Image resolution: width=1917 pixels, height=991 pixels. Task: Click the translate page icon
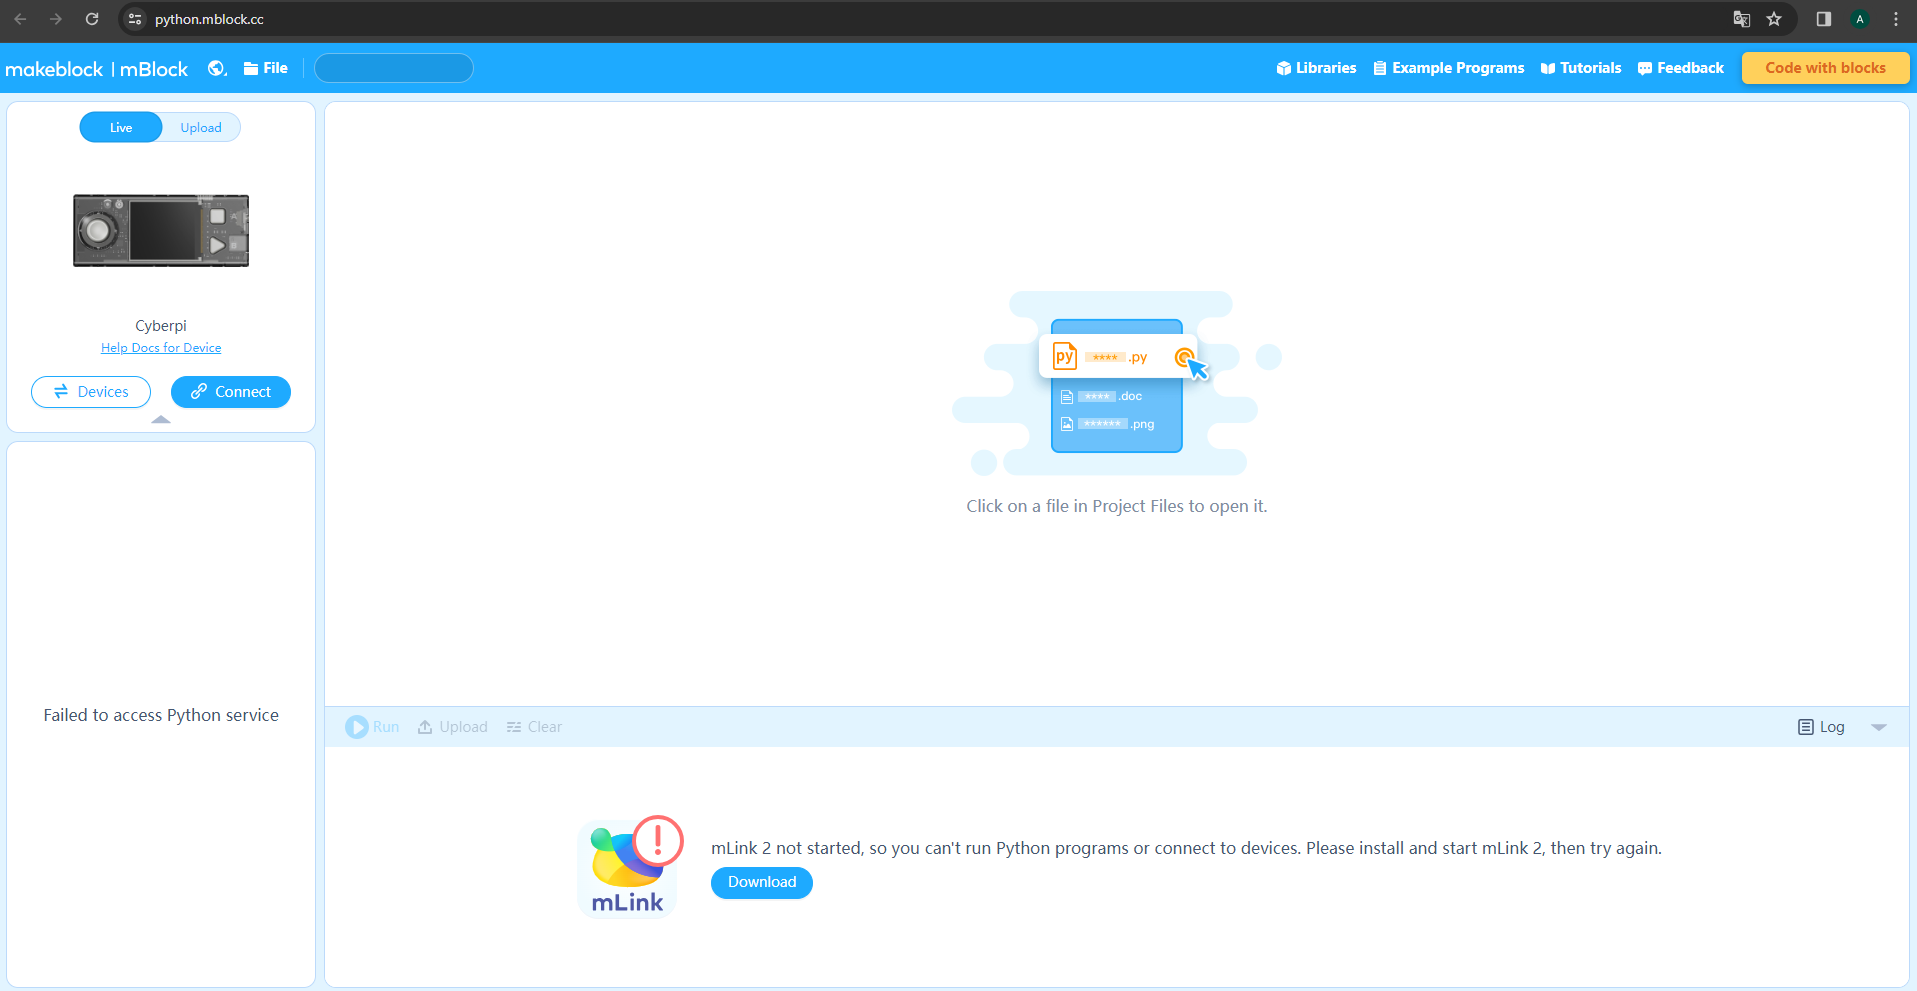point(1742,19)
